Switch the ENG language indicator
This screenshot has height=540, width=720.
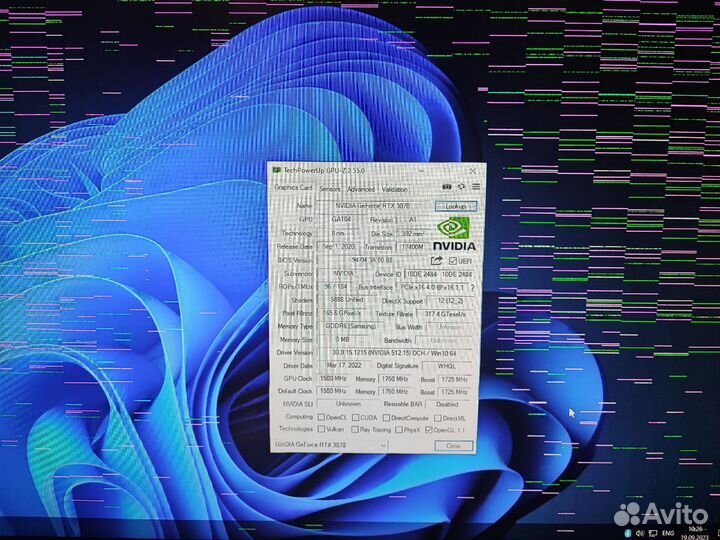[x=668, y=533]
